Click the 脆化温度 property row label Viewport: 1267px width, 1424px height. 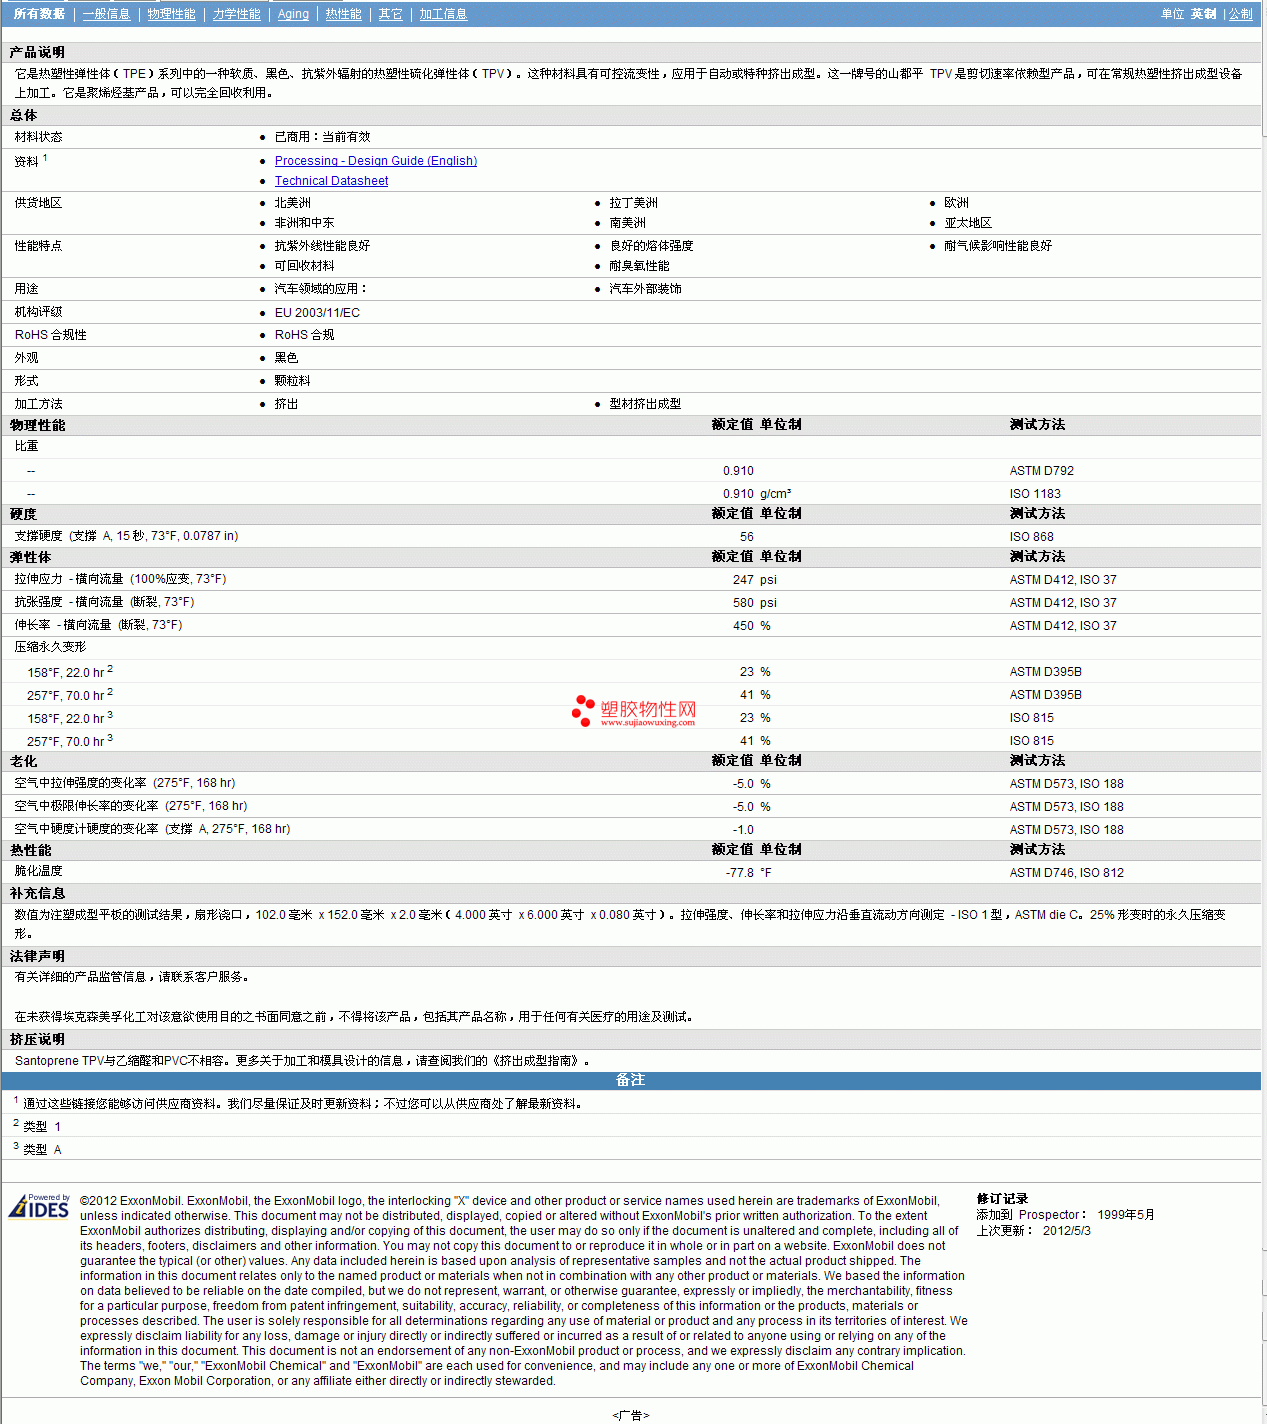(x=38, y=871)
